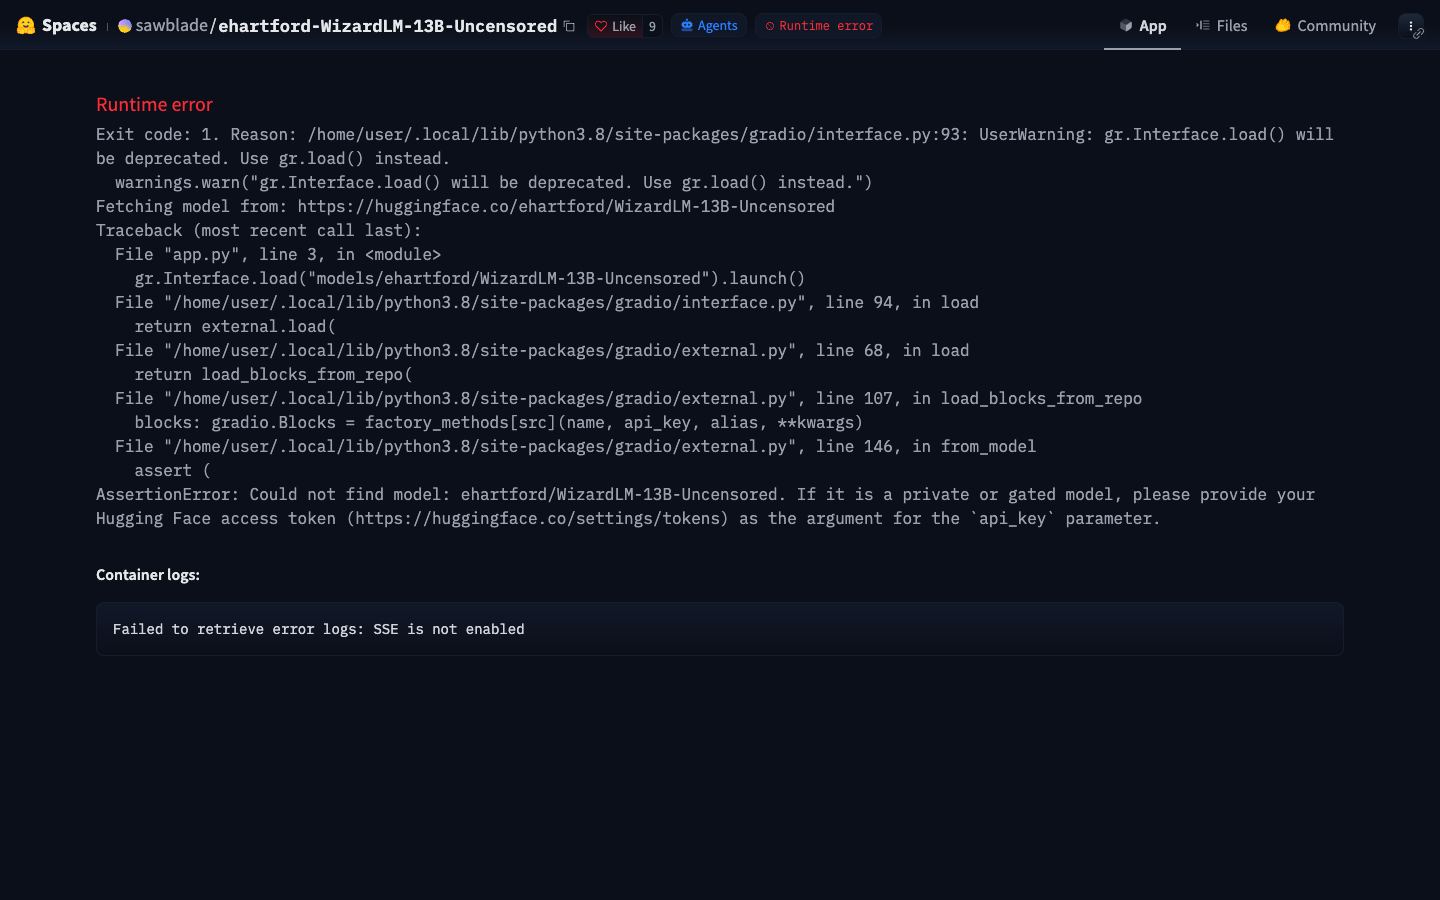Click the 'blocks: gradio.Blocks = factory_methods' line
Image resolution: width=1440 pixels, height=900 pixels.
tap(498, 423)
